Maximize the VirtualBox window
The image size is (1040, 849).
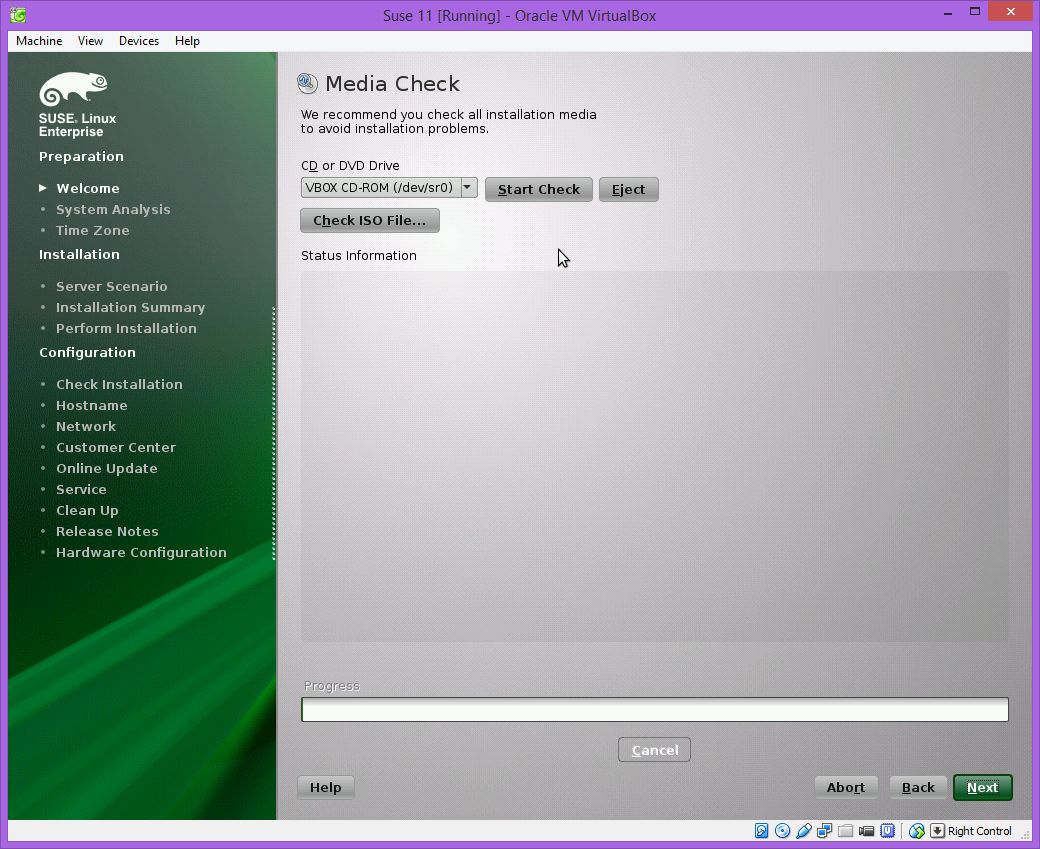(974, 12)
